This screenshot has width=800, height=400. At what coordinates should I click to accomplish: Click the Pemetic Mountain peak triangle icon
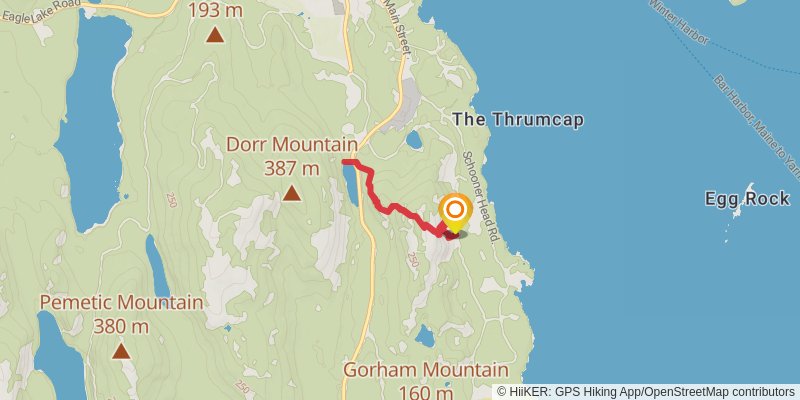tap(121, 351)
